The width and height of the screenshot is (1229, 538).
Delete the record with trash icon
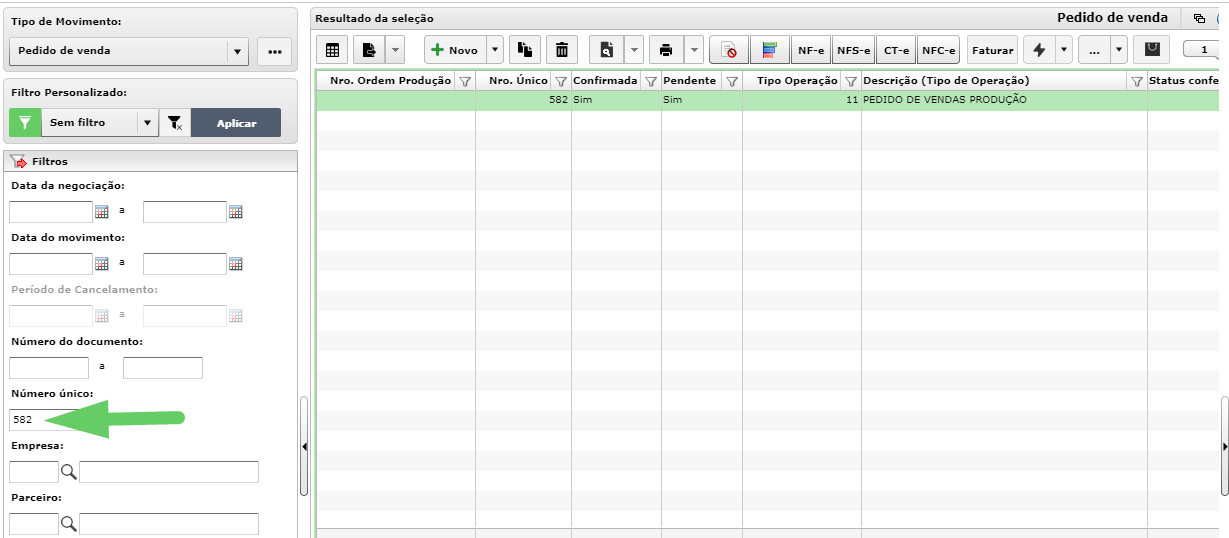pos(562,50)
